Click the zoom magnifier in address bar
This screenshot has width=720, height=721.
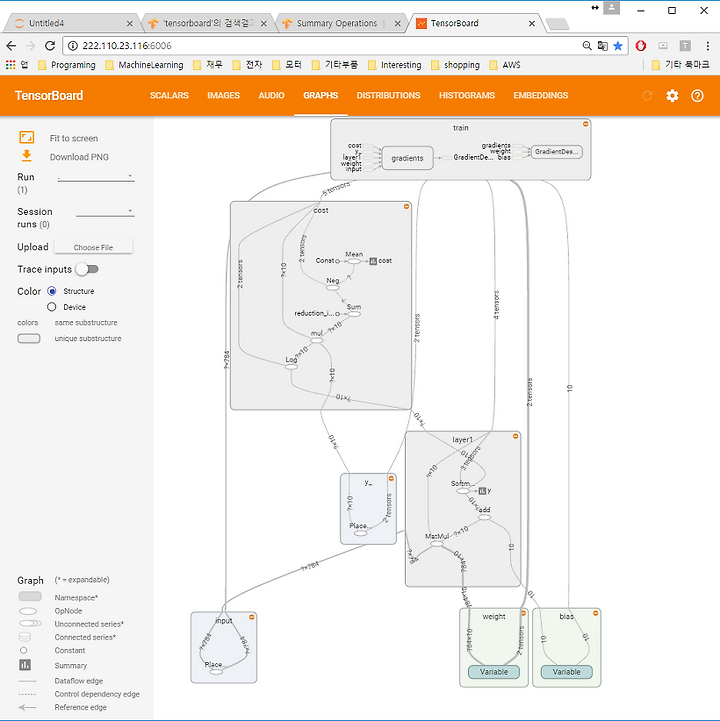587,46
